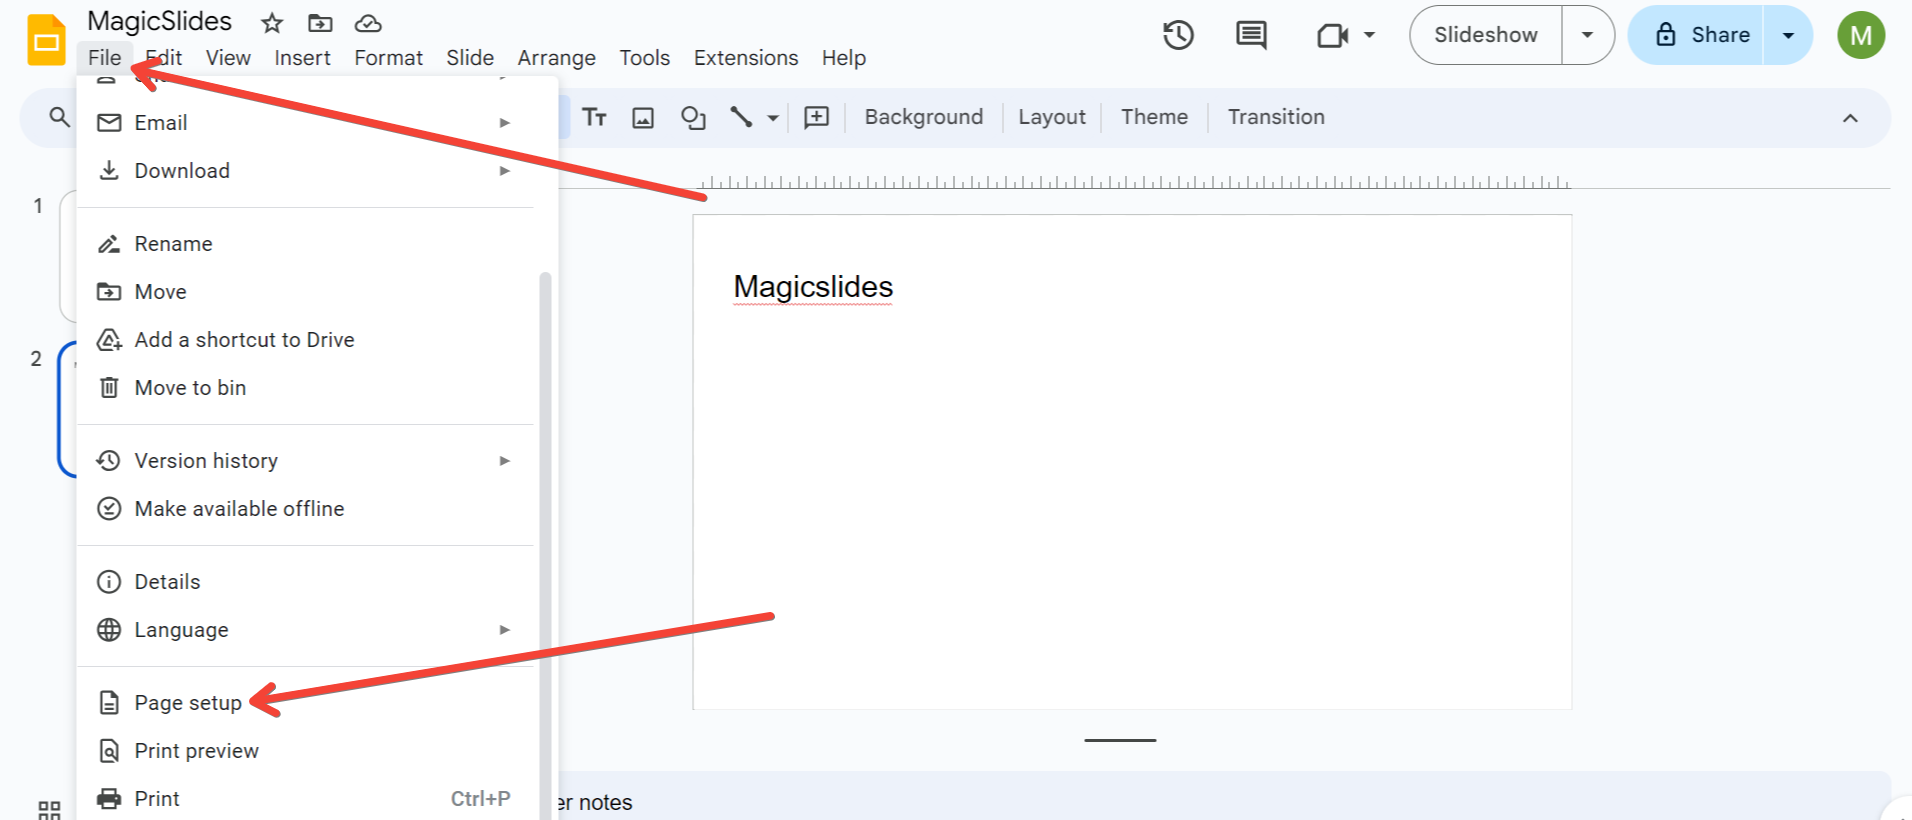Open Print preview

click(x=305, y=751)
